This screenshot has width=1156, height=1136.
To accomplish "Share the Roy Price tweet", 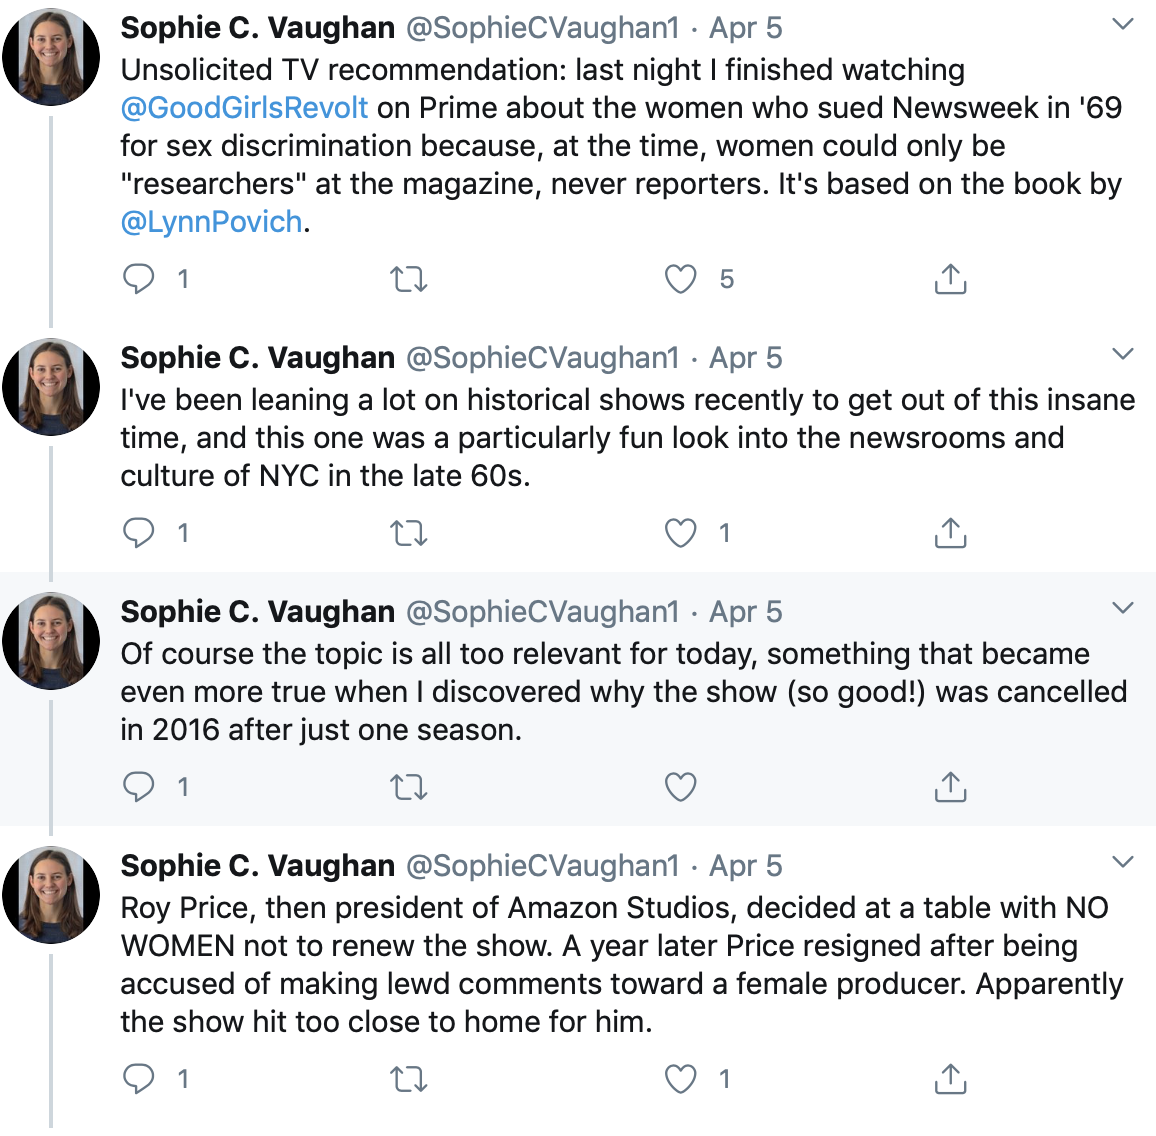I will (x=950, y=1079).
